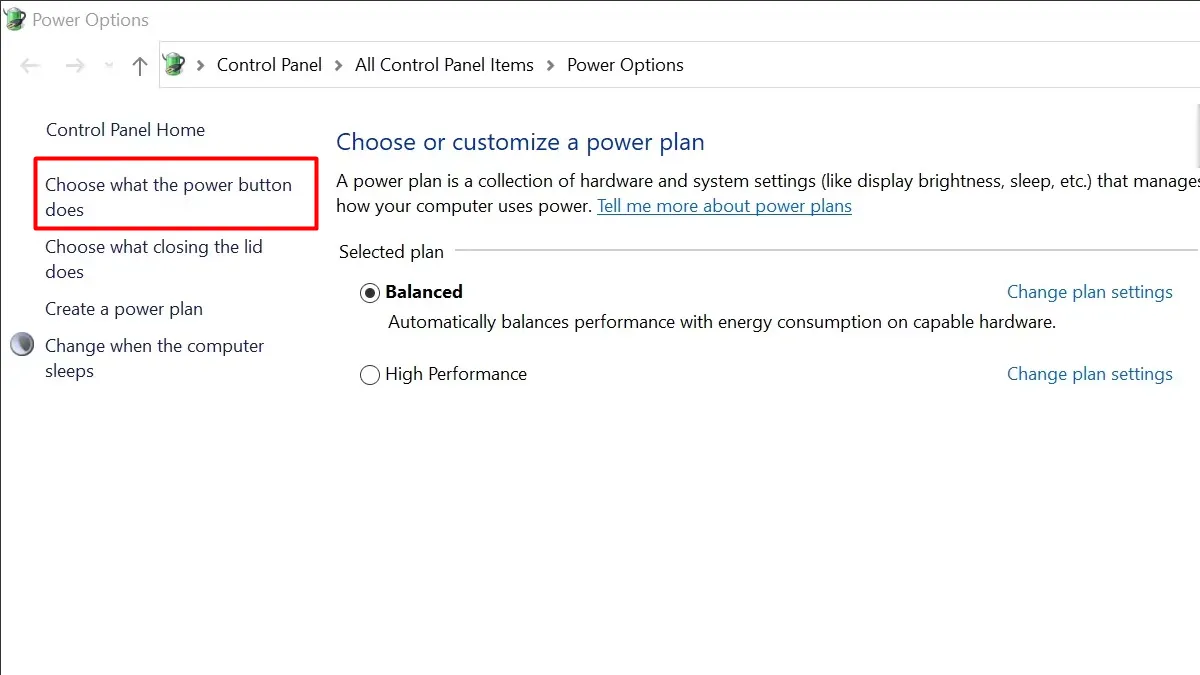Click the icon beside Change when computer sleeps

tap(22, 346)
